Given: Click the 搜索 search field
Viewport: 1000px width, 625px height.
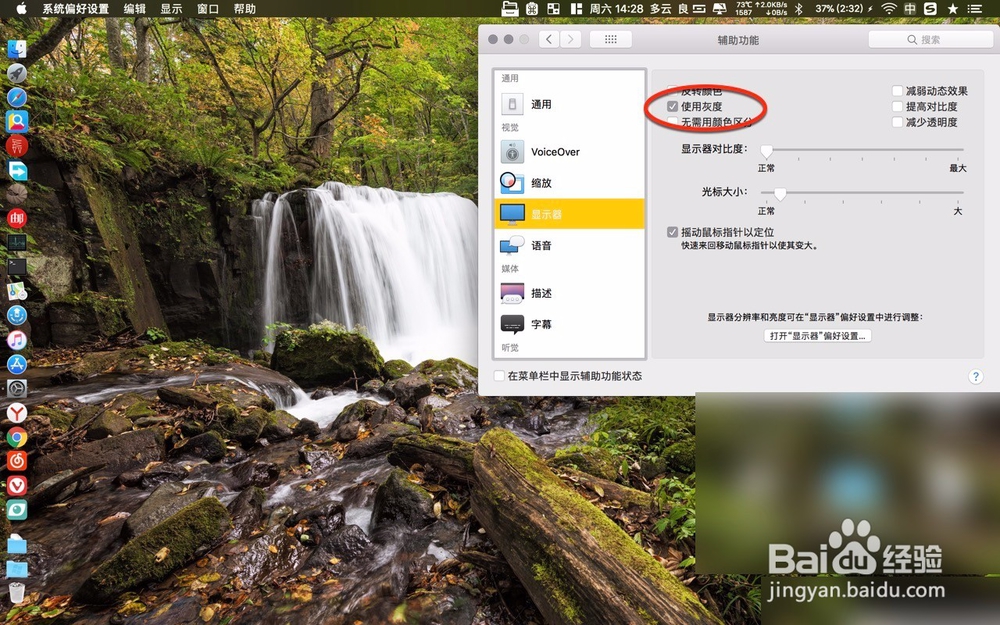Looking at the screenshot, I should coord(930,40).
